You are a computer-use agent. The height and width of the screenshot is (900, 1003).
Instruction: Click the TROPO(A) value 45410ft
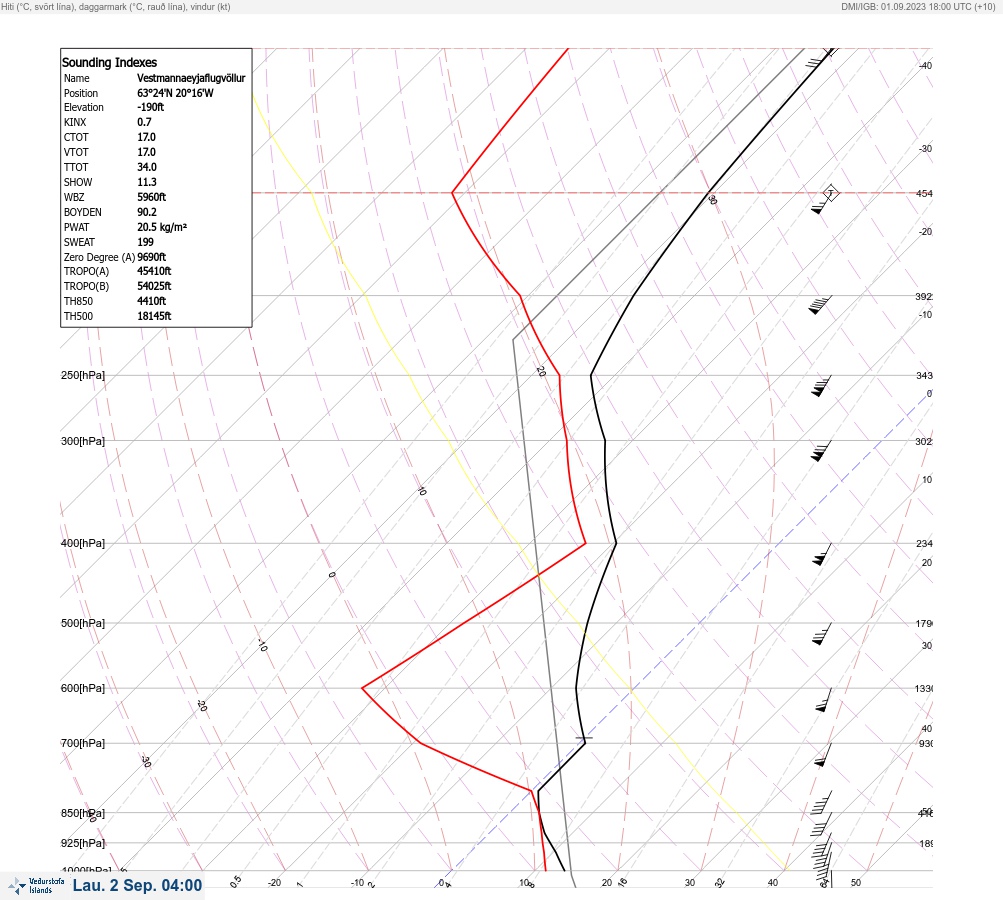click(154, 271)
